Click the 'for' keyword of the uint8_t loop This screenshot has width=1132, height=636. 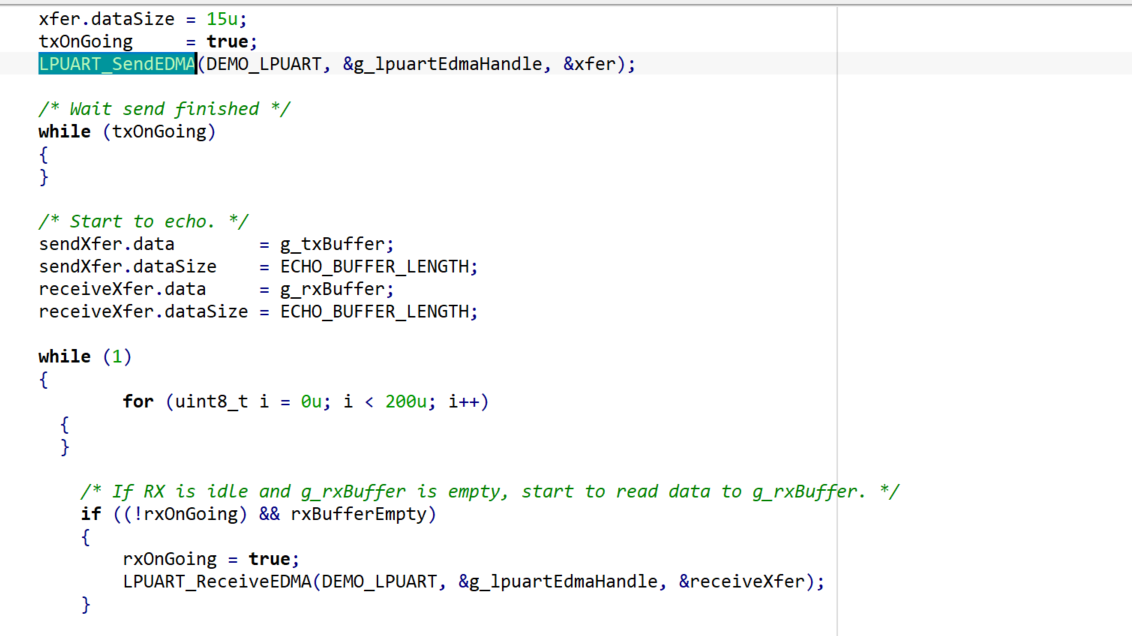pos(138,401)
